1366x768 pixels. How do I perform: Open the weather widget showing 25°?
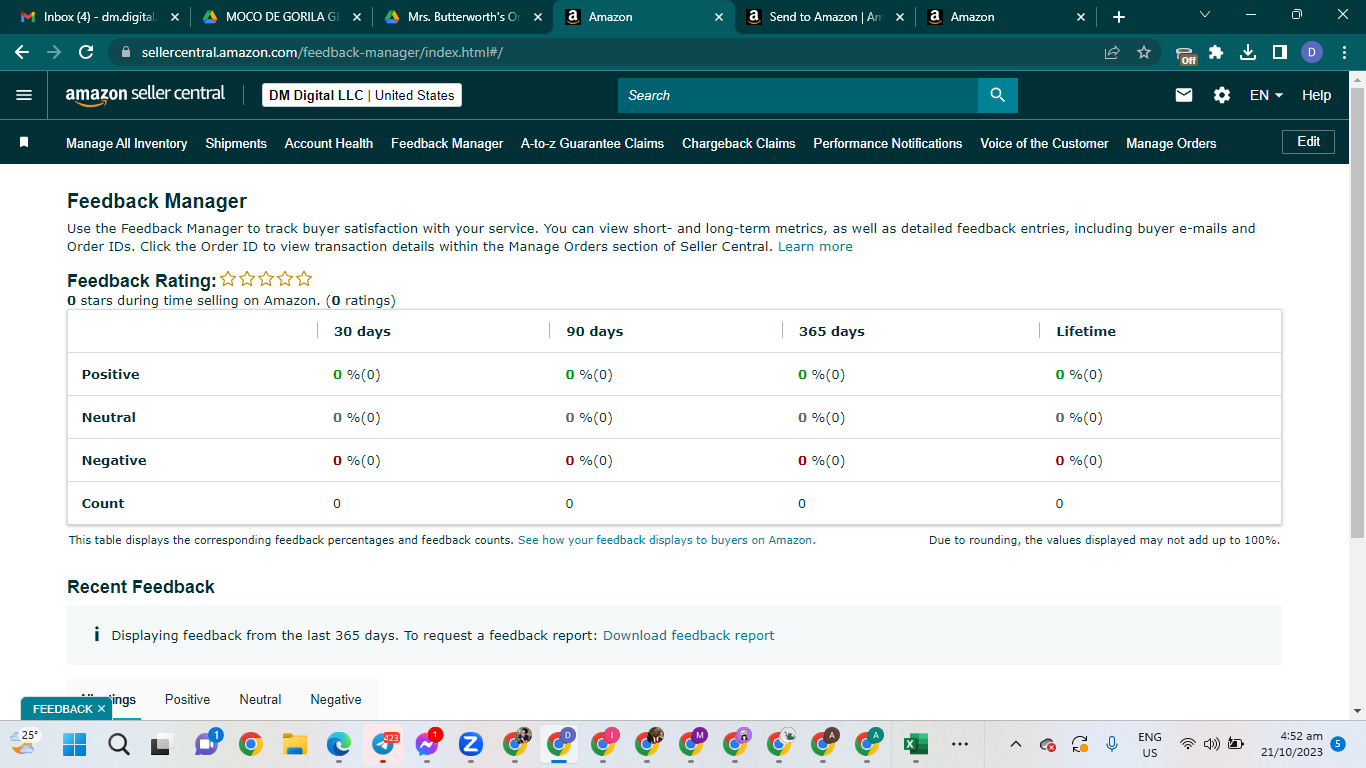(x=24, y=741)
